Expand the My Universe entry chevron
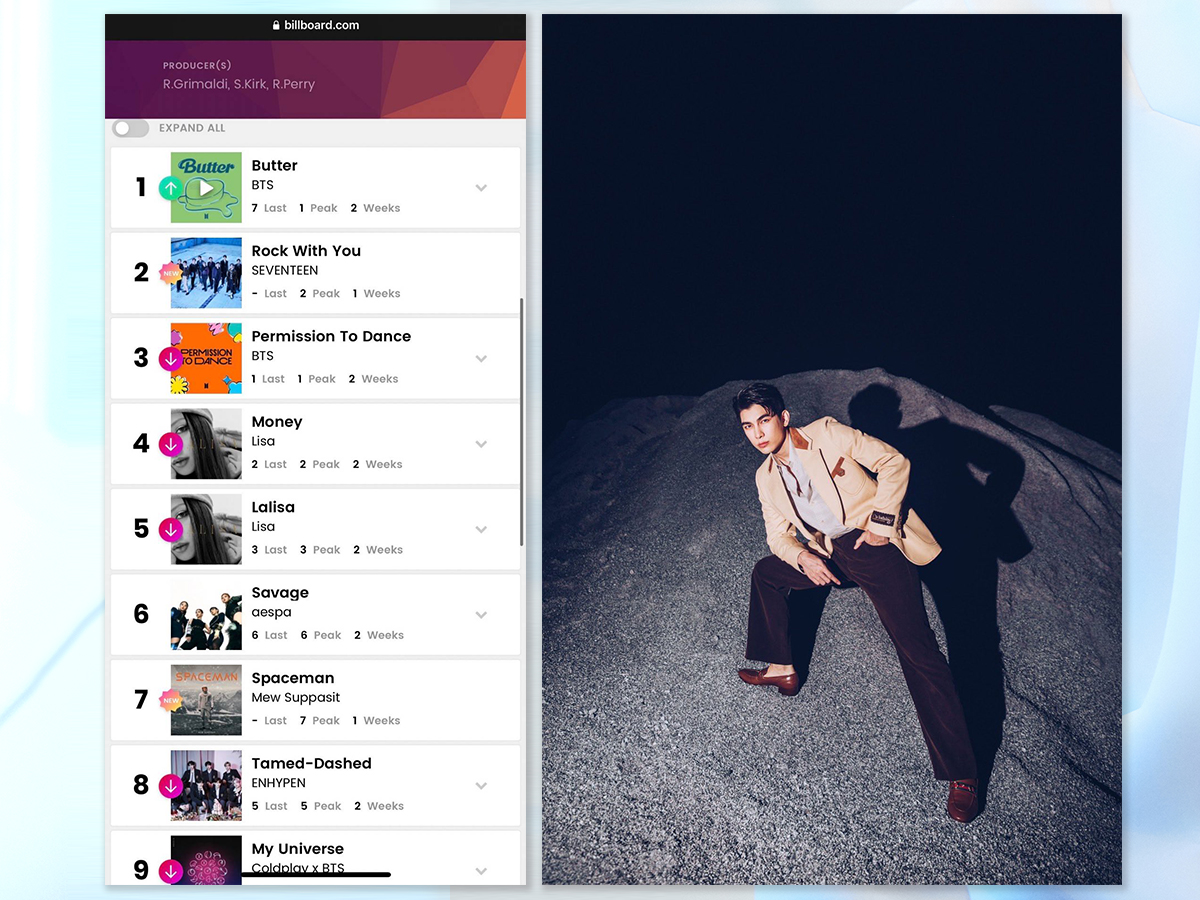 (x=481, y=871)
